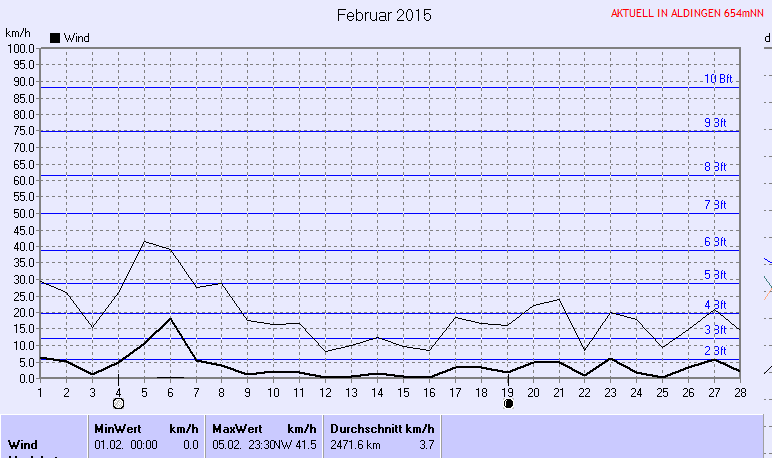
Task: Select the 10 Bft scale label
Action: click(717, 79)
